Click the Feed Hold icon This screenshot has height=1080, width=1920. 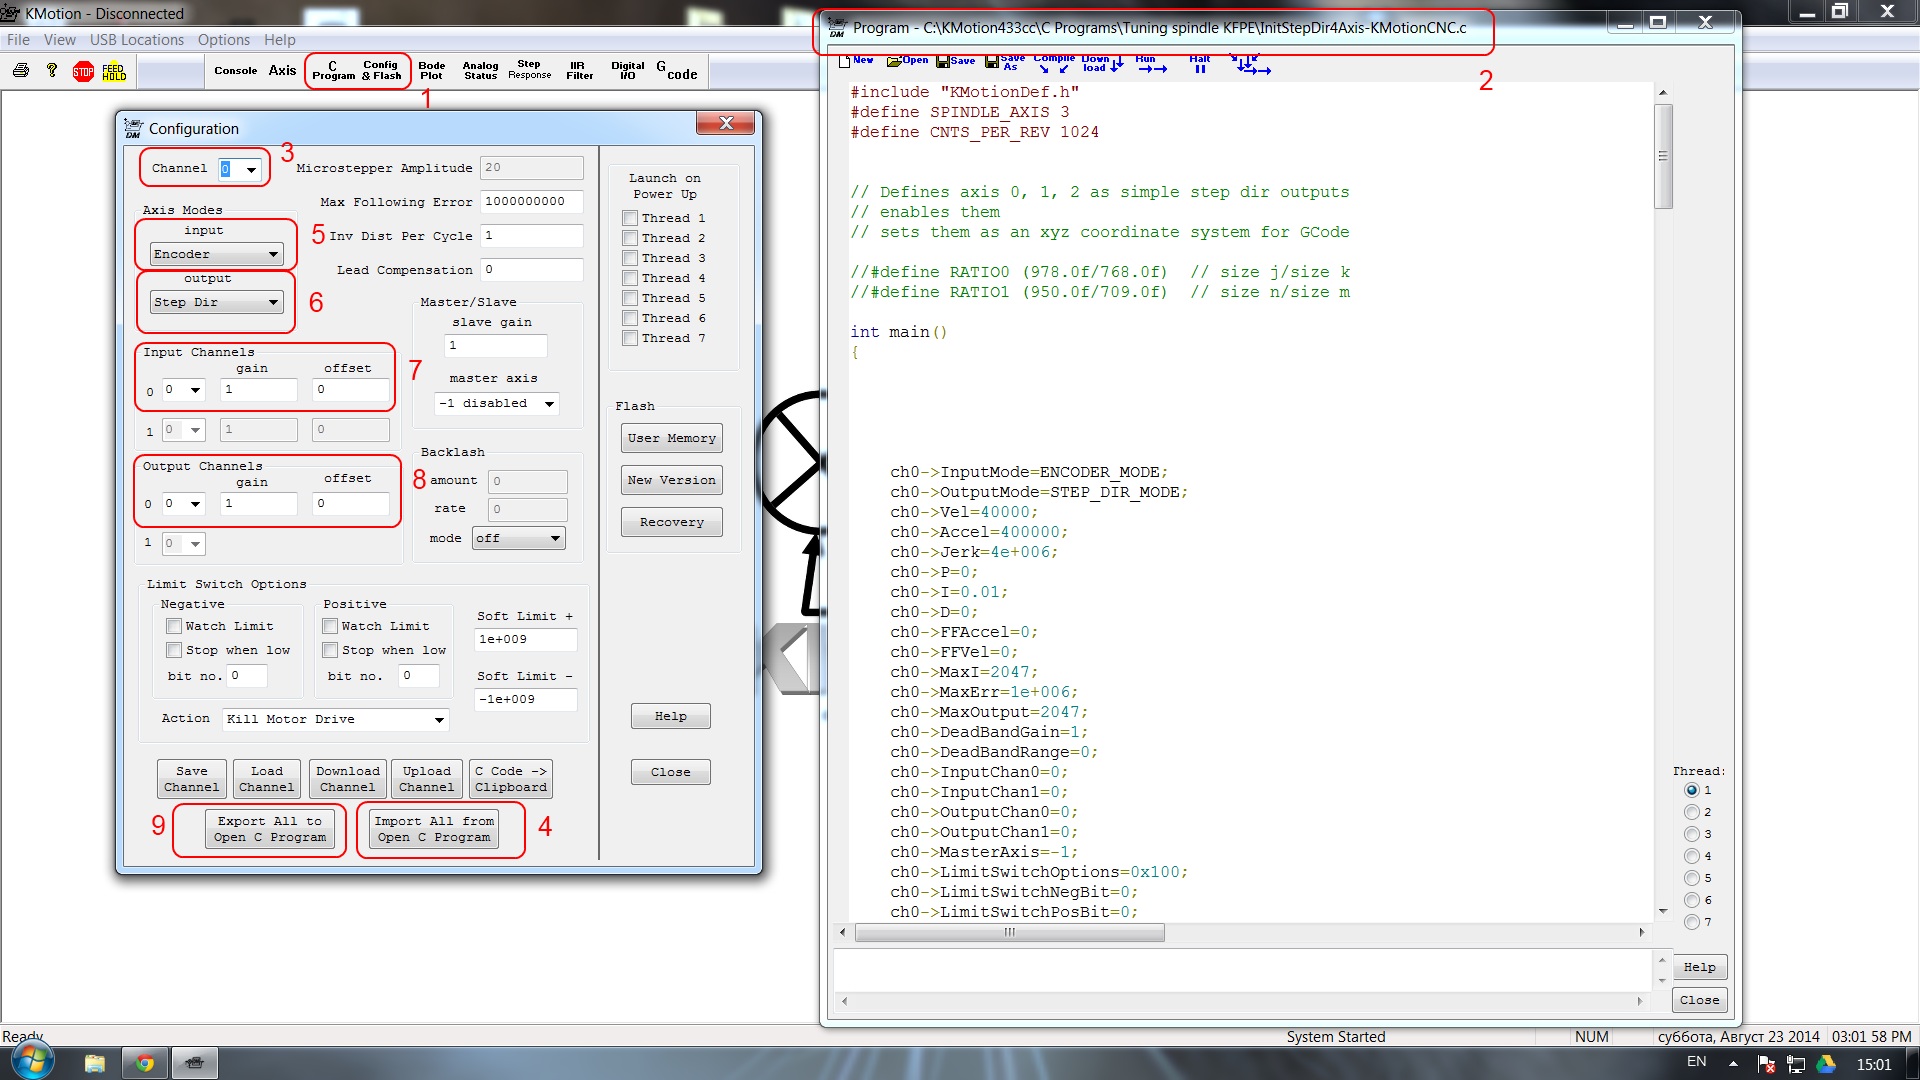click(114, 71)
